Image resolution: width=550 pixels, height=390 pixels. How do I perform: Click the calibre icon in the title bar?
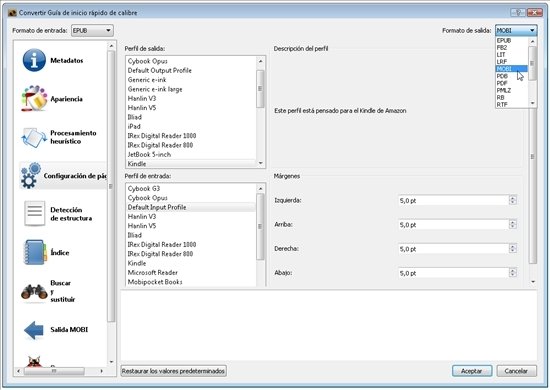click(12, 13)
